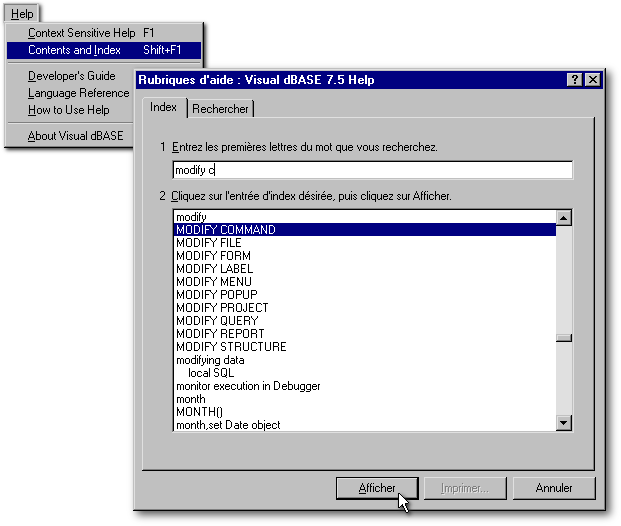Open the Help menu
Viewport: 621px width, 526px height.
[22, 14]
